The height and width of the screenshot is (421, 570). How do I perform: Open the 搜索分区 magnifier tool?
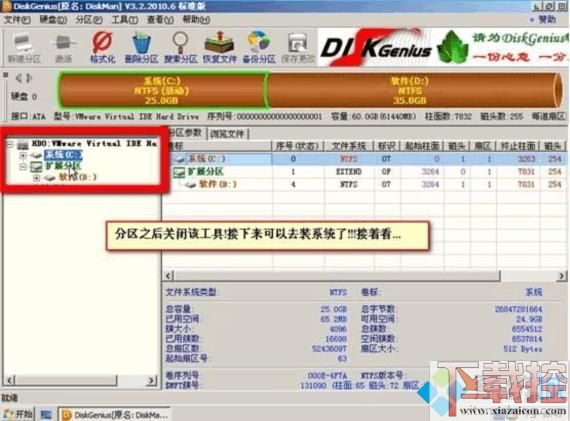(x=180, y=48)
